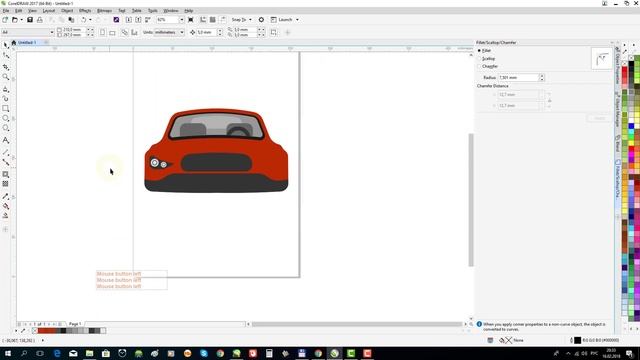This screenshot has height=360, width=640.
Task: Select the Color Eyedropper tool
Action: 6,196
